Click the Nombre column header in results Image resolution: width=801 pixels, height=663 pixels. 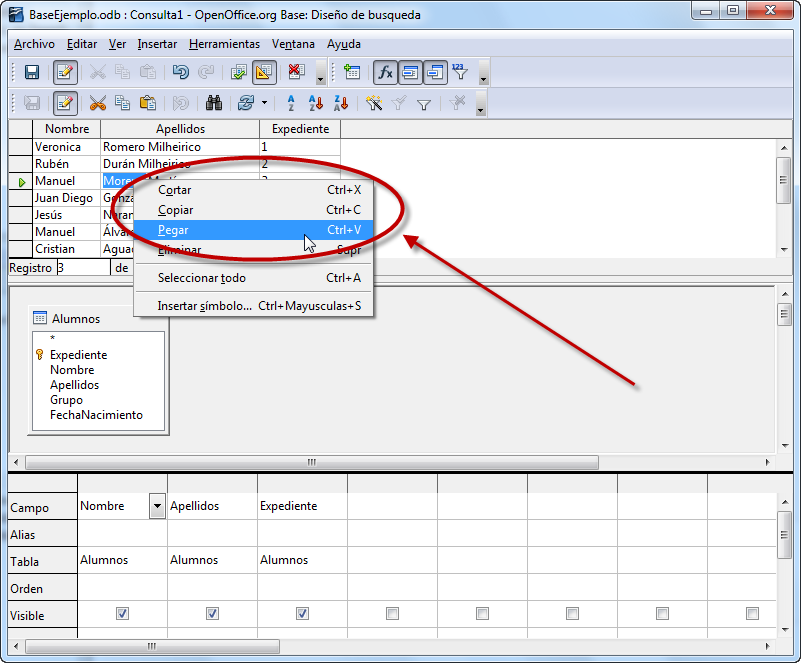(x=67, y=129)
